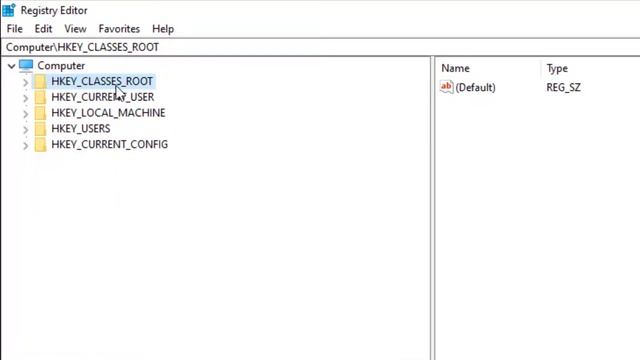Viewport: 640px width, 360px height.
Task: Click the HKEY_USERS folder icon
Action: 40,129
